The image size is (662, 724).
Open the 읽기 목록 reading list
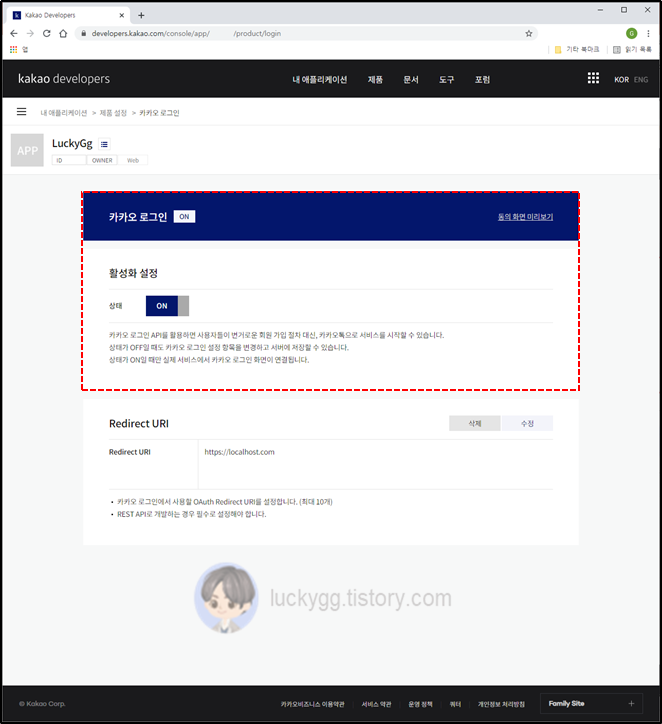(x=632, y=49)
